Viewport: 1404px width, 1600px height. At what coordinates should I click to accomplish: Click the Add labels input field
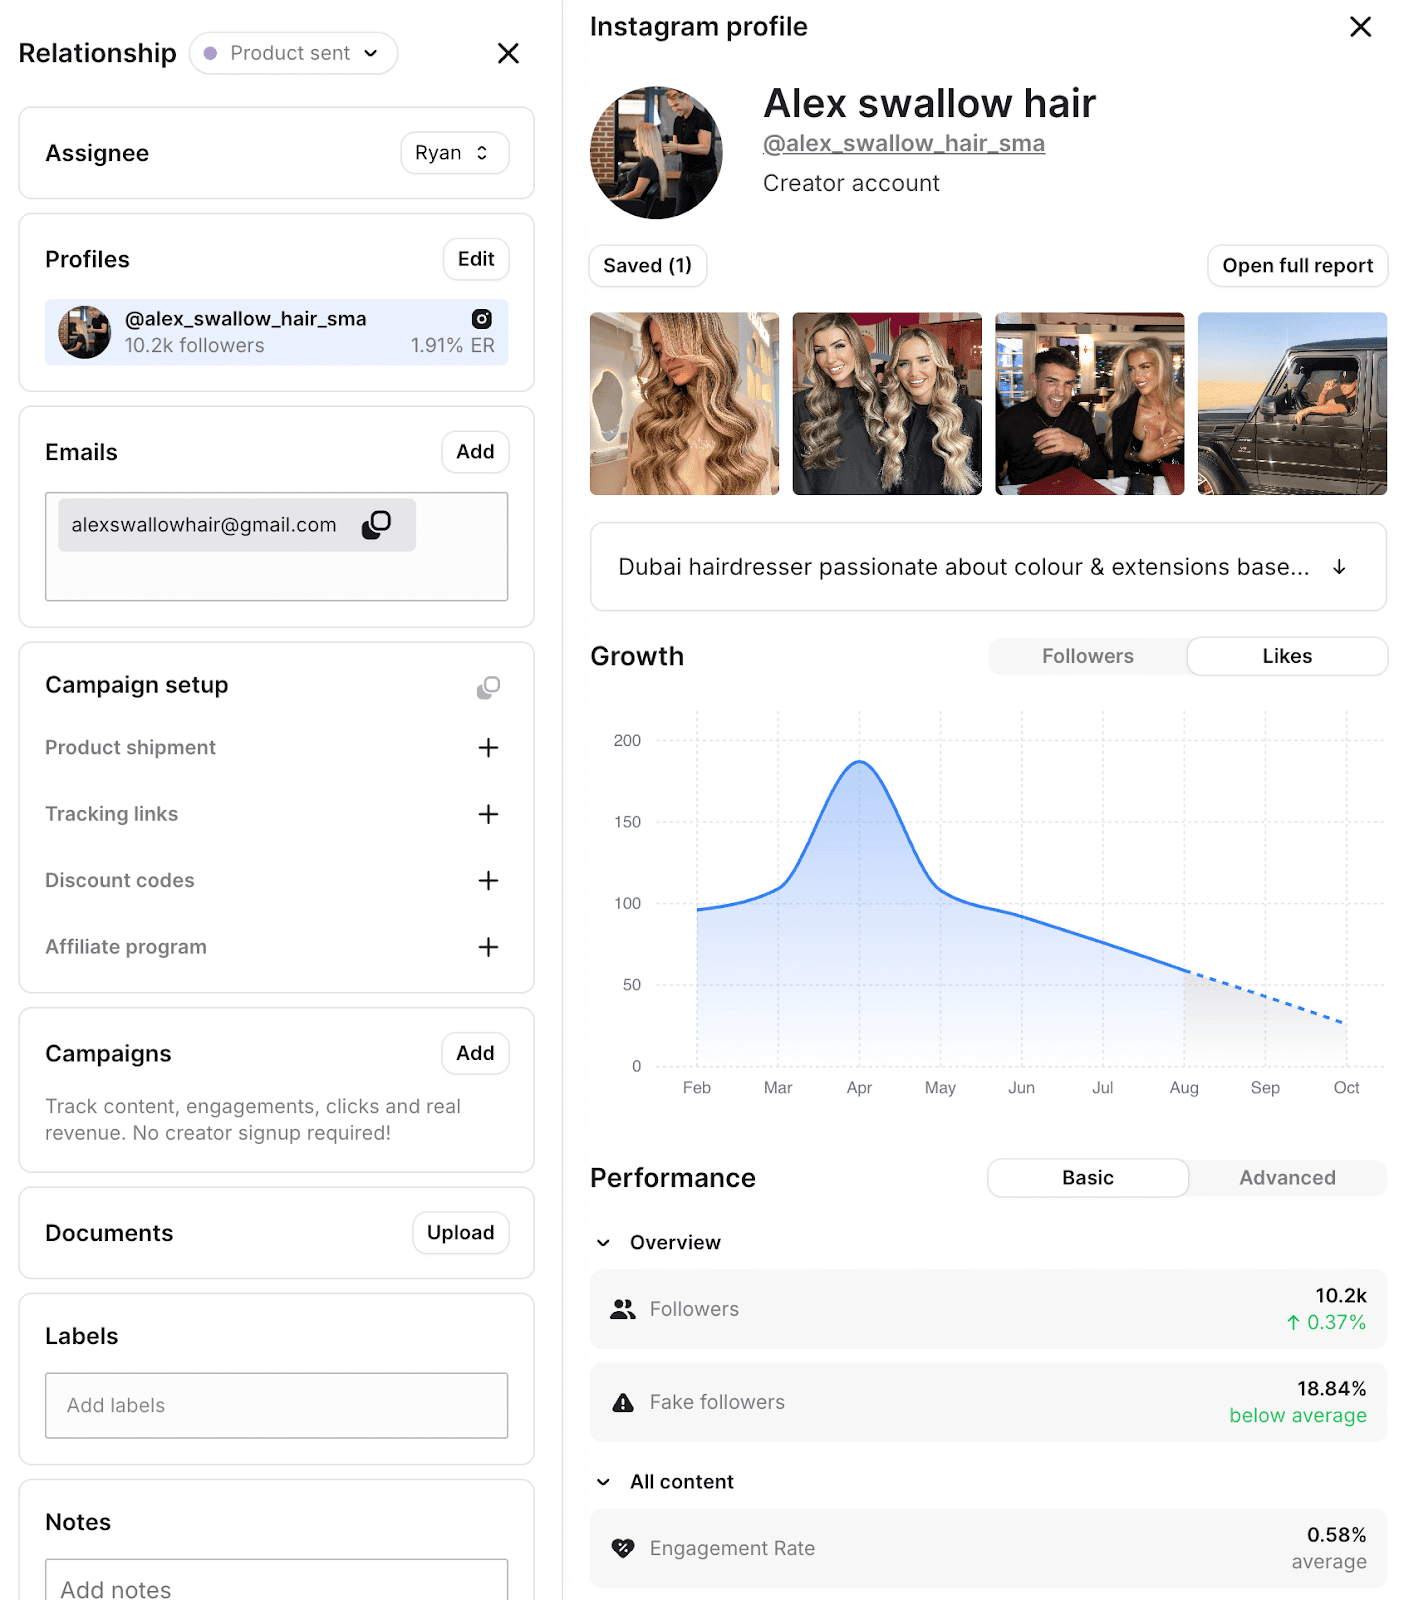click(x=276, y=1406)
